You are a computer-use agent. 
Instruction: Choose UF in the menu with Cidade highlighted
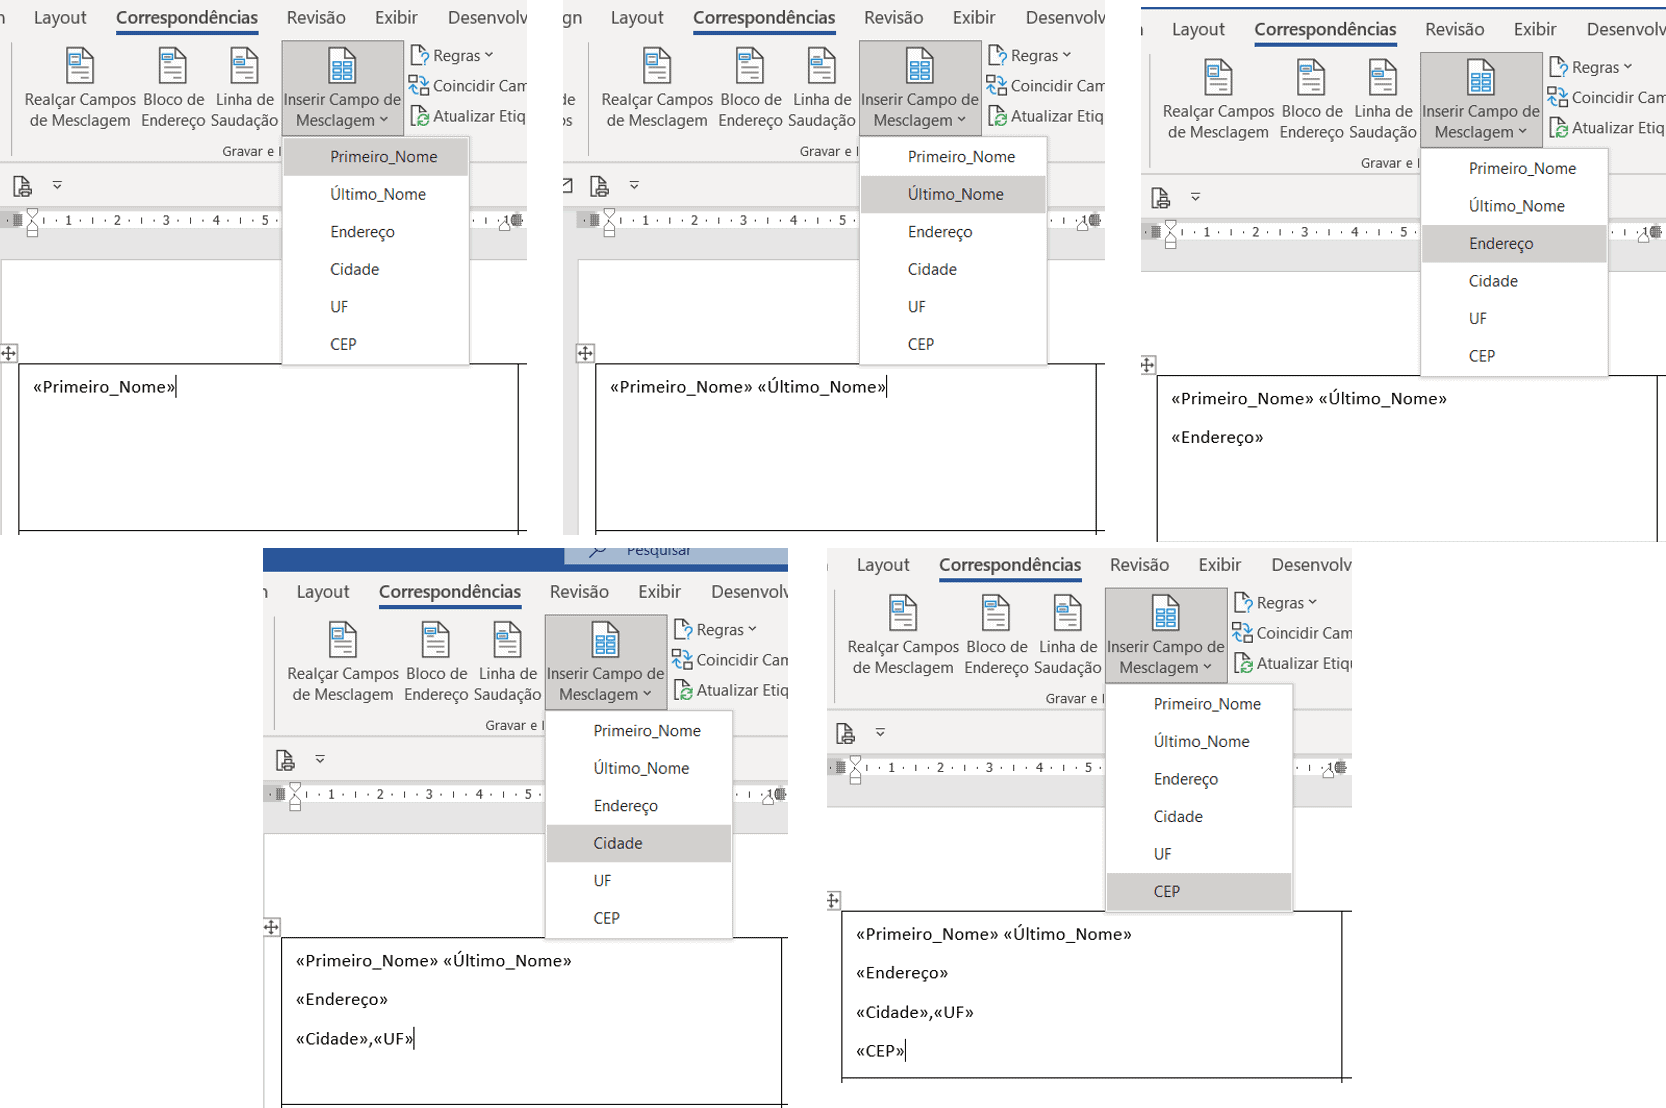pyautogui.click(x=639, y=881)
